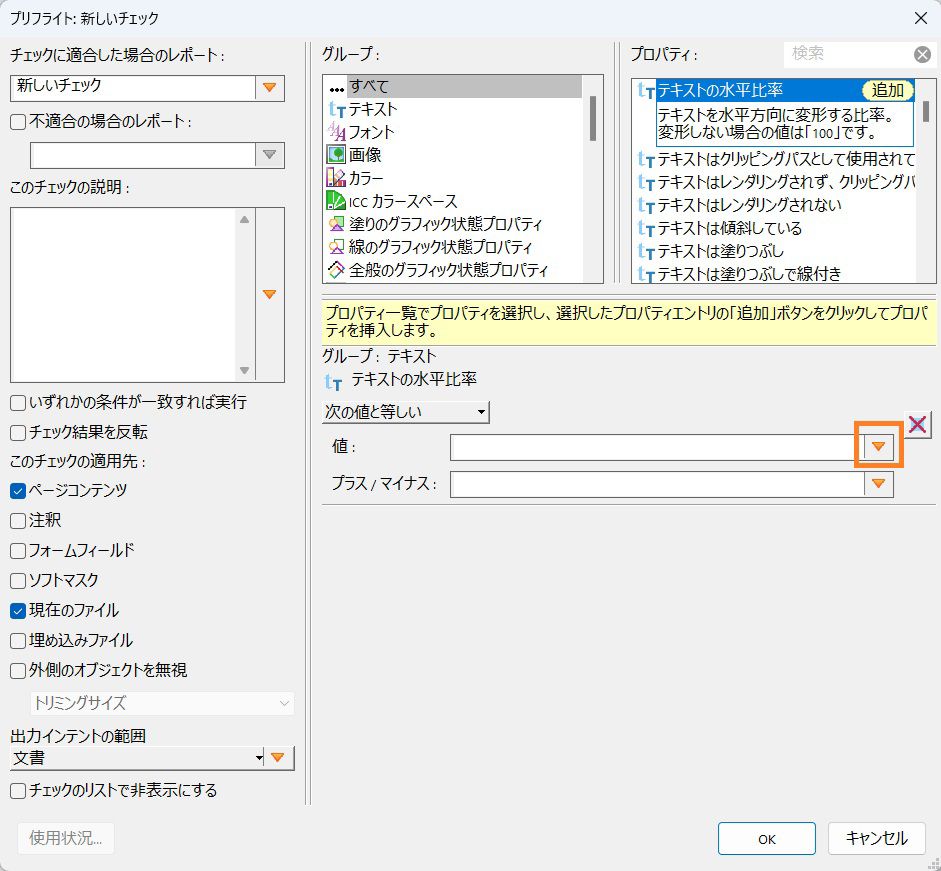Open the highlighted 値 dropdown
The height and width of the screenshot is (871, 941).
click(x=877, y=448)
